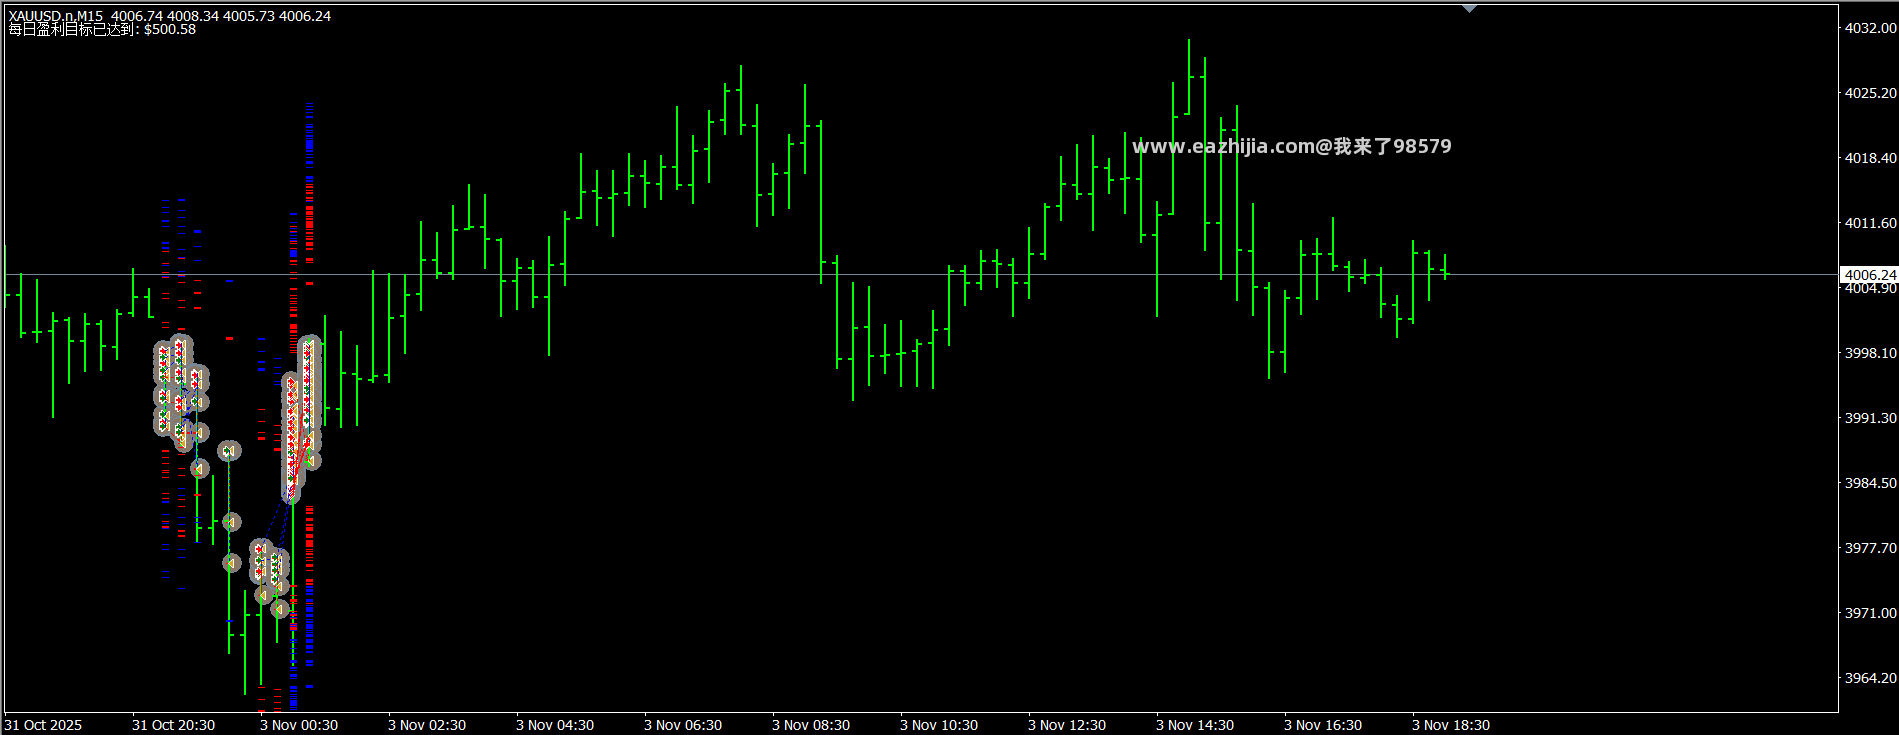Viewport: 1899px width, 735px height.
Task: Click the 3 Nov 12:30 time label
Action: pos(1067,725)
